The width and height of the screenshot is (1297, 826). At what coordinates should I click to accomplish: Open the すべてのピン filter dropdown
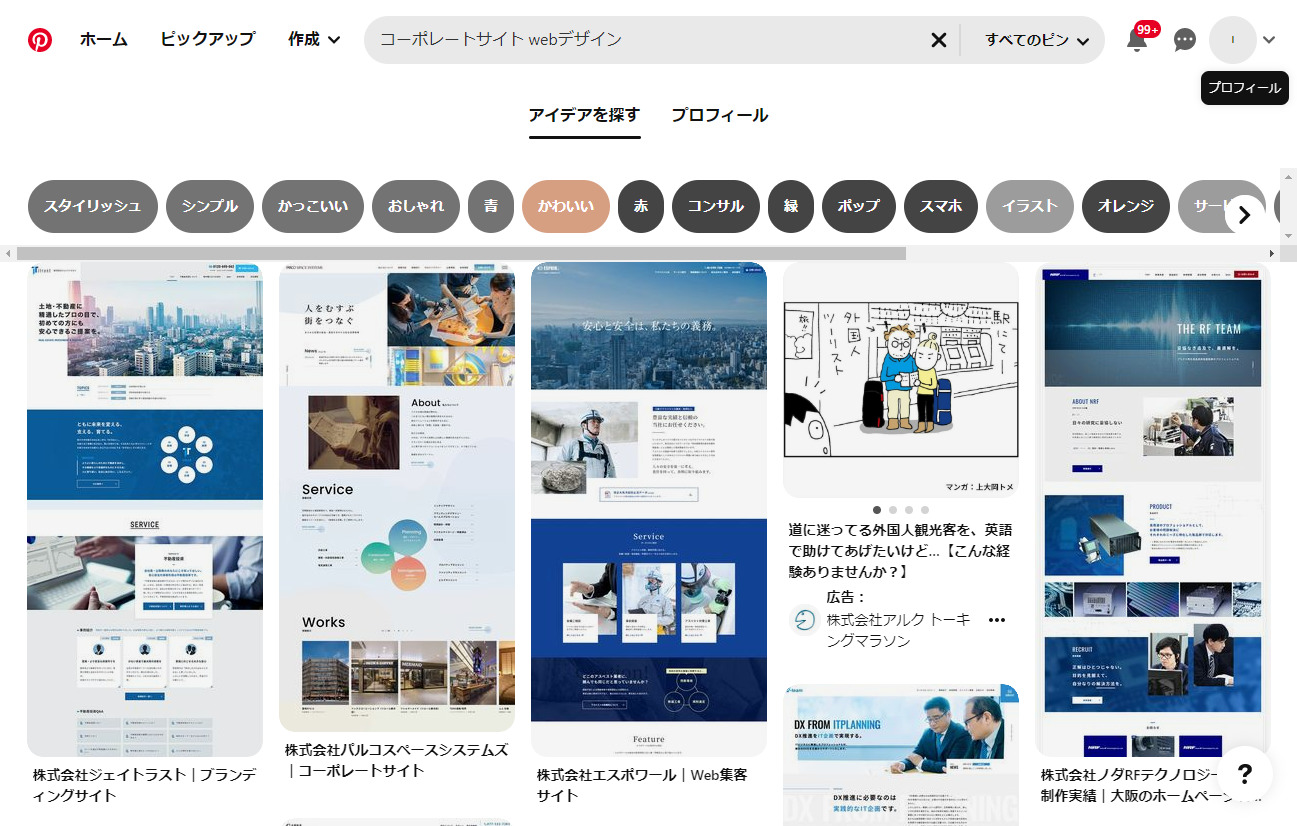click(1034, 39)
